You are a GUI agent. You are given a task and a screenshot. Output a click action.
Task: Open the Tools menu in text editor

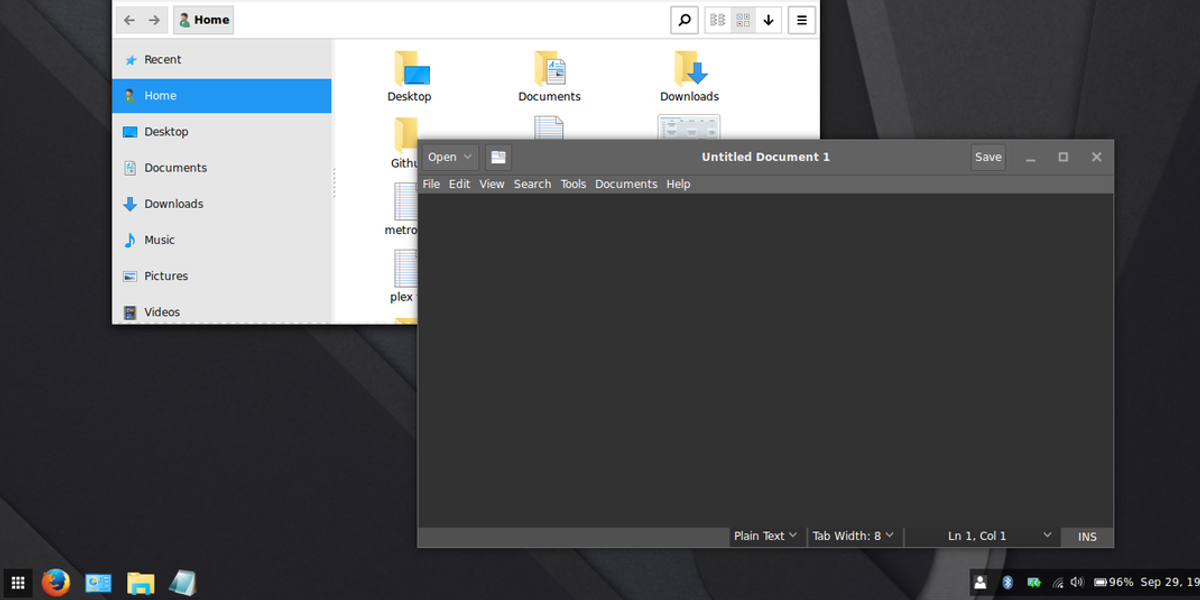[573, 184]
